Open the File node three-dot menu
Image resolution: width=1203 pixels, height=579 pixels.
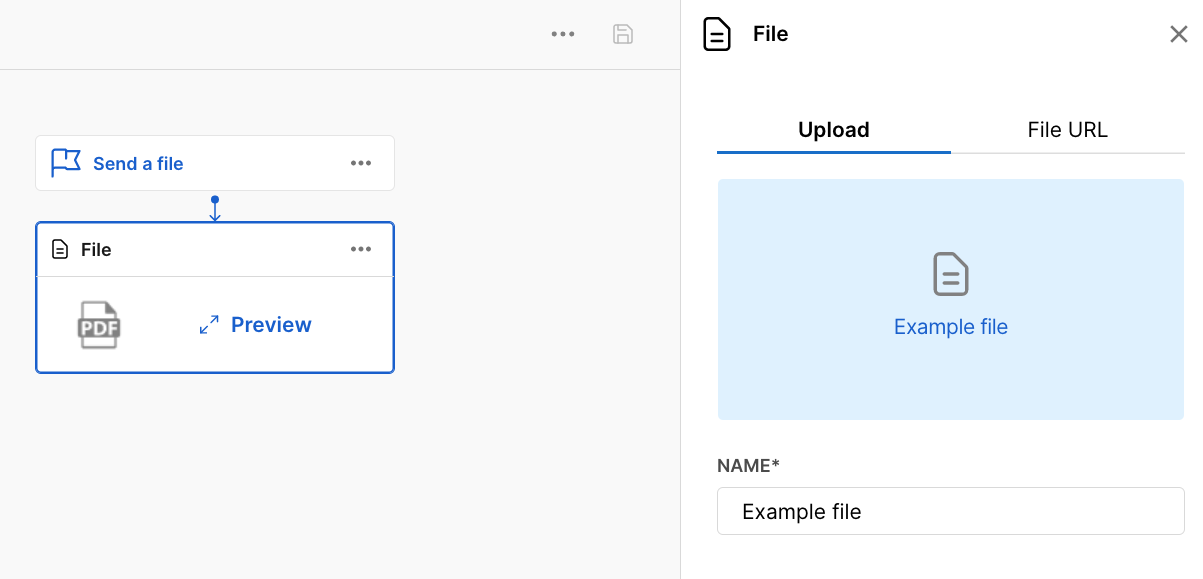click(x=361, y=250)
